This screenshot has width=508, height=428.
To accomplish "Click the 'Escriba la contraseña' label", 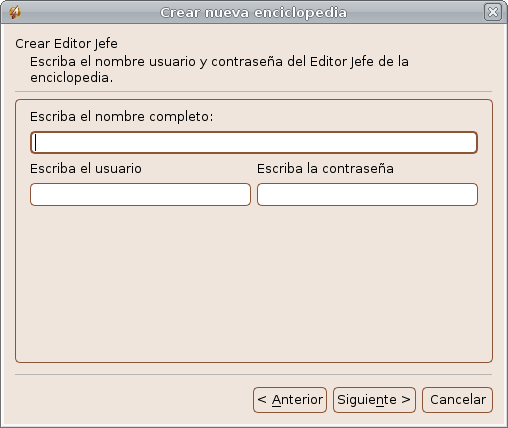I will (x=325, y=168).
